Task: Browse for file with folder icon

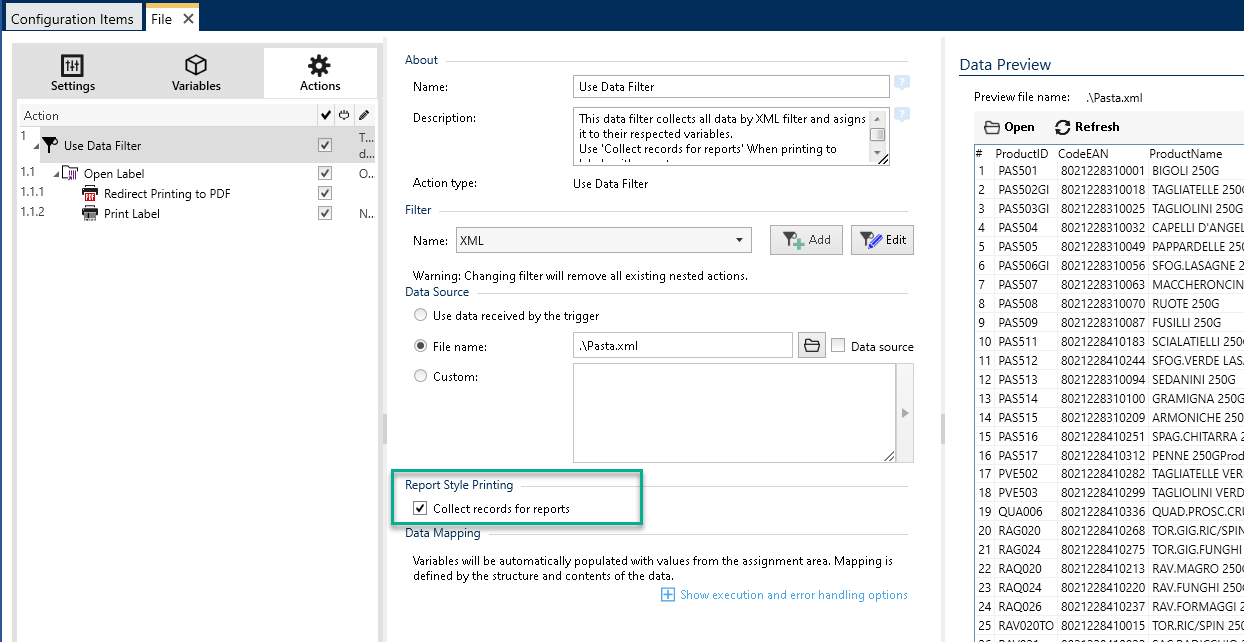Action: pyautogui.click(x=812, y=346)
